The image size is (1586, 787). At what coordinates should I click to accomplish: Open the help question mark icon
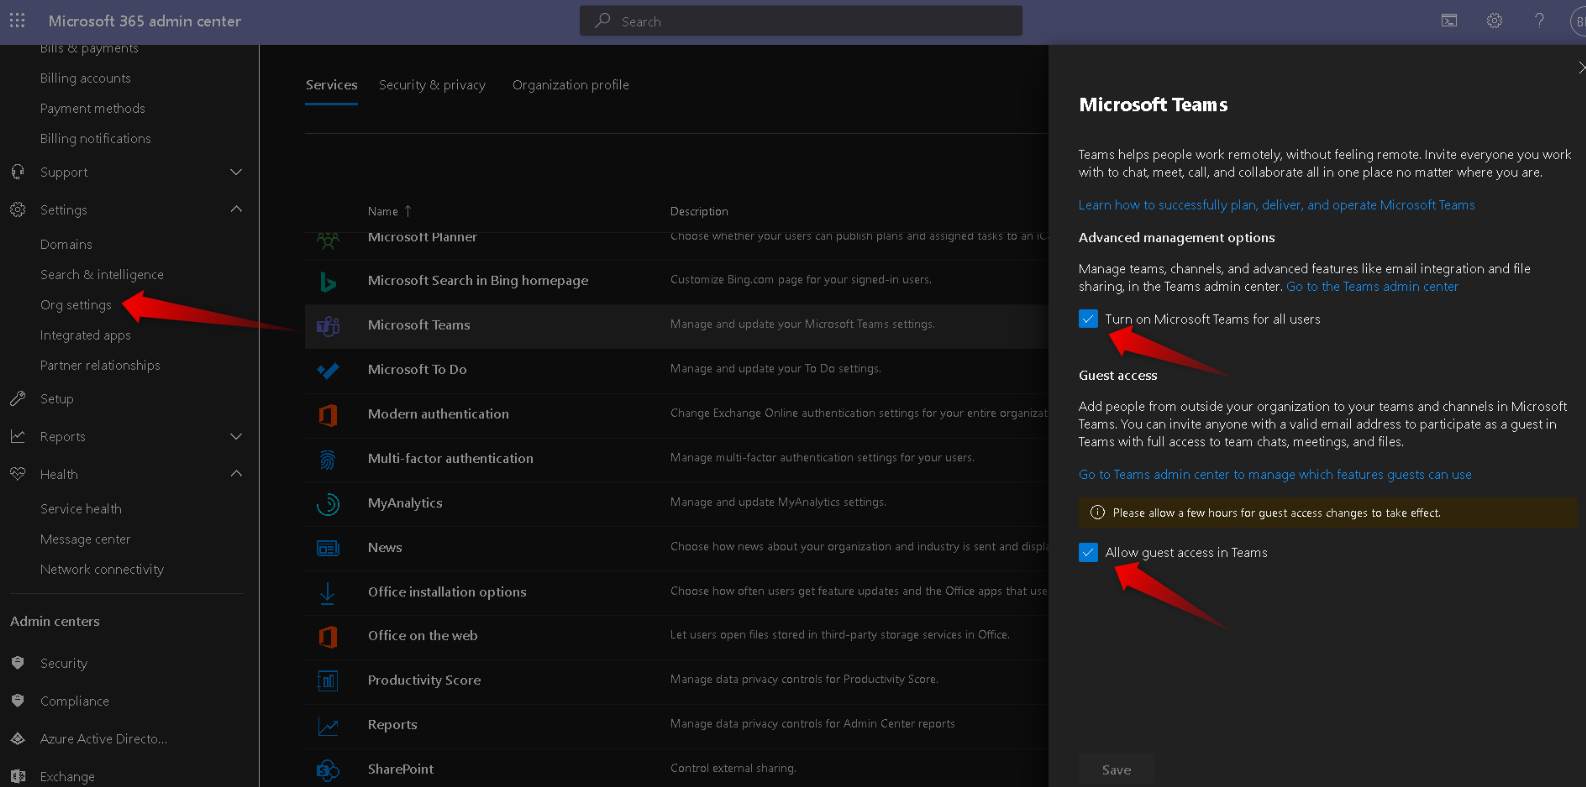[x=1539, y=20]
